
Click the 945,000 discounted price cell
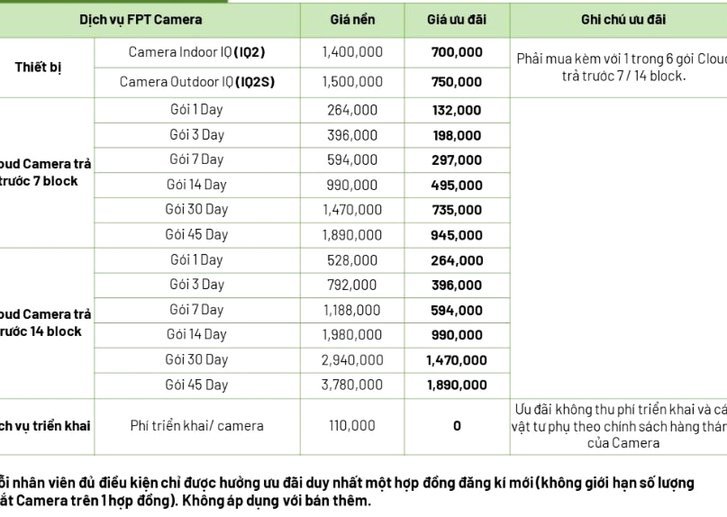coord(457,235)
